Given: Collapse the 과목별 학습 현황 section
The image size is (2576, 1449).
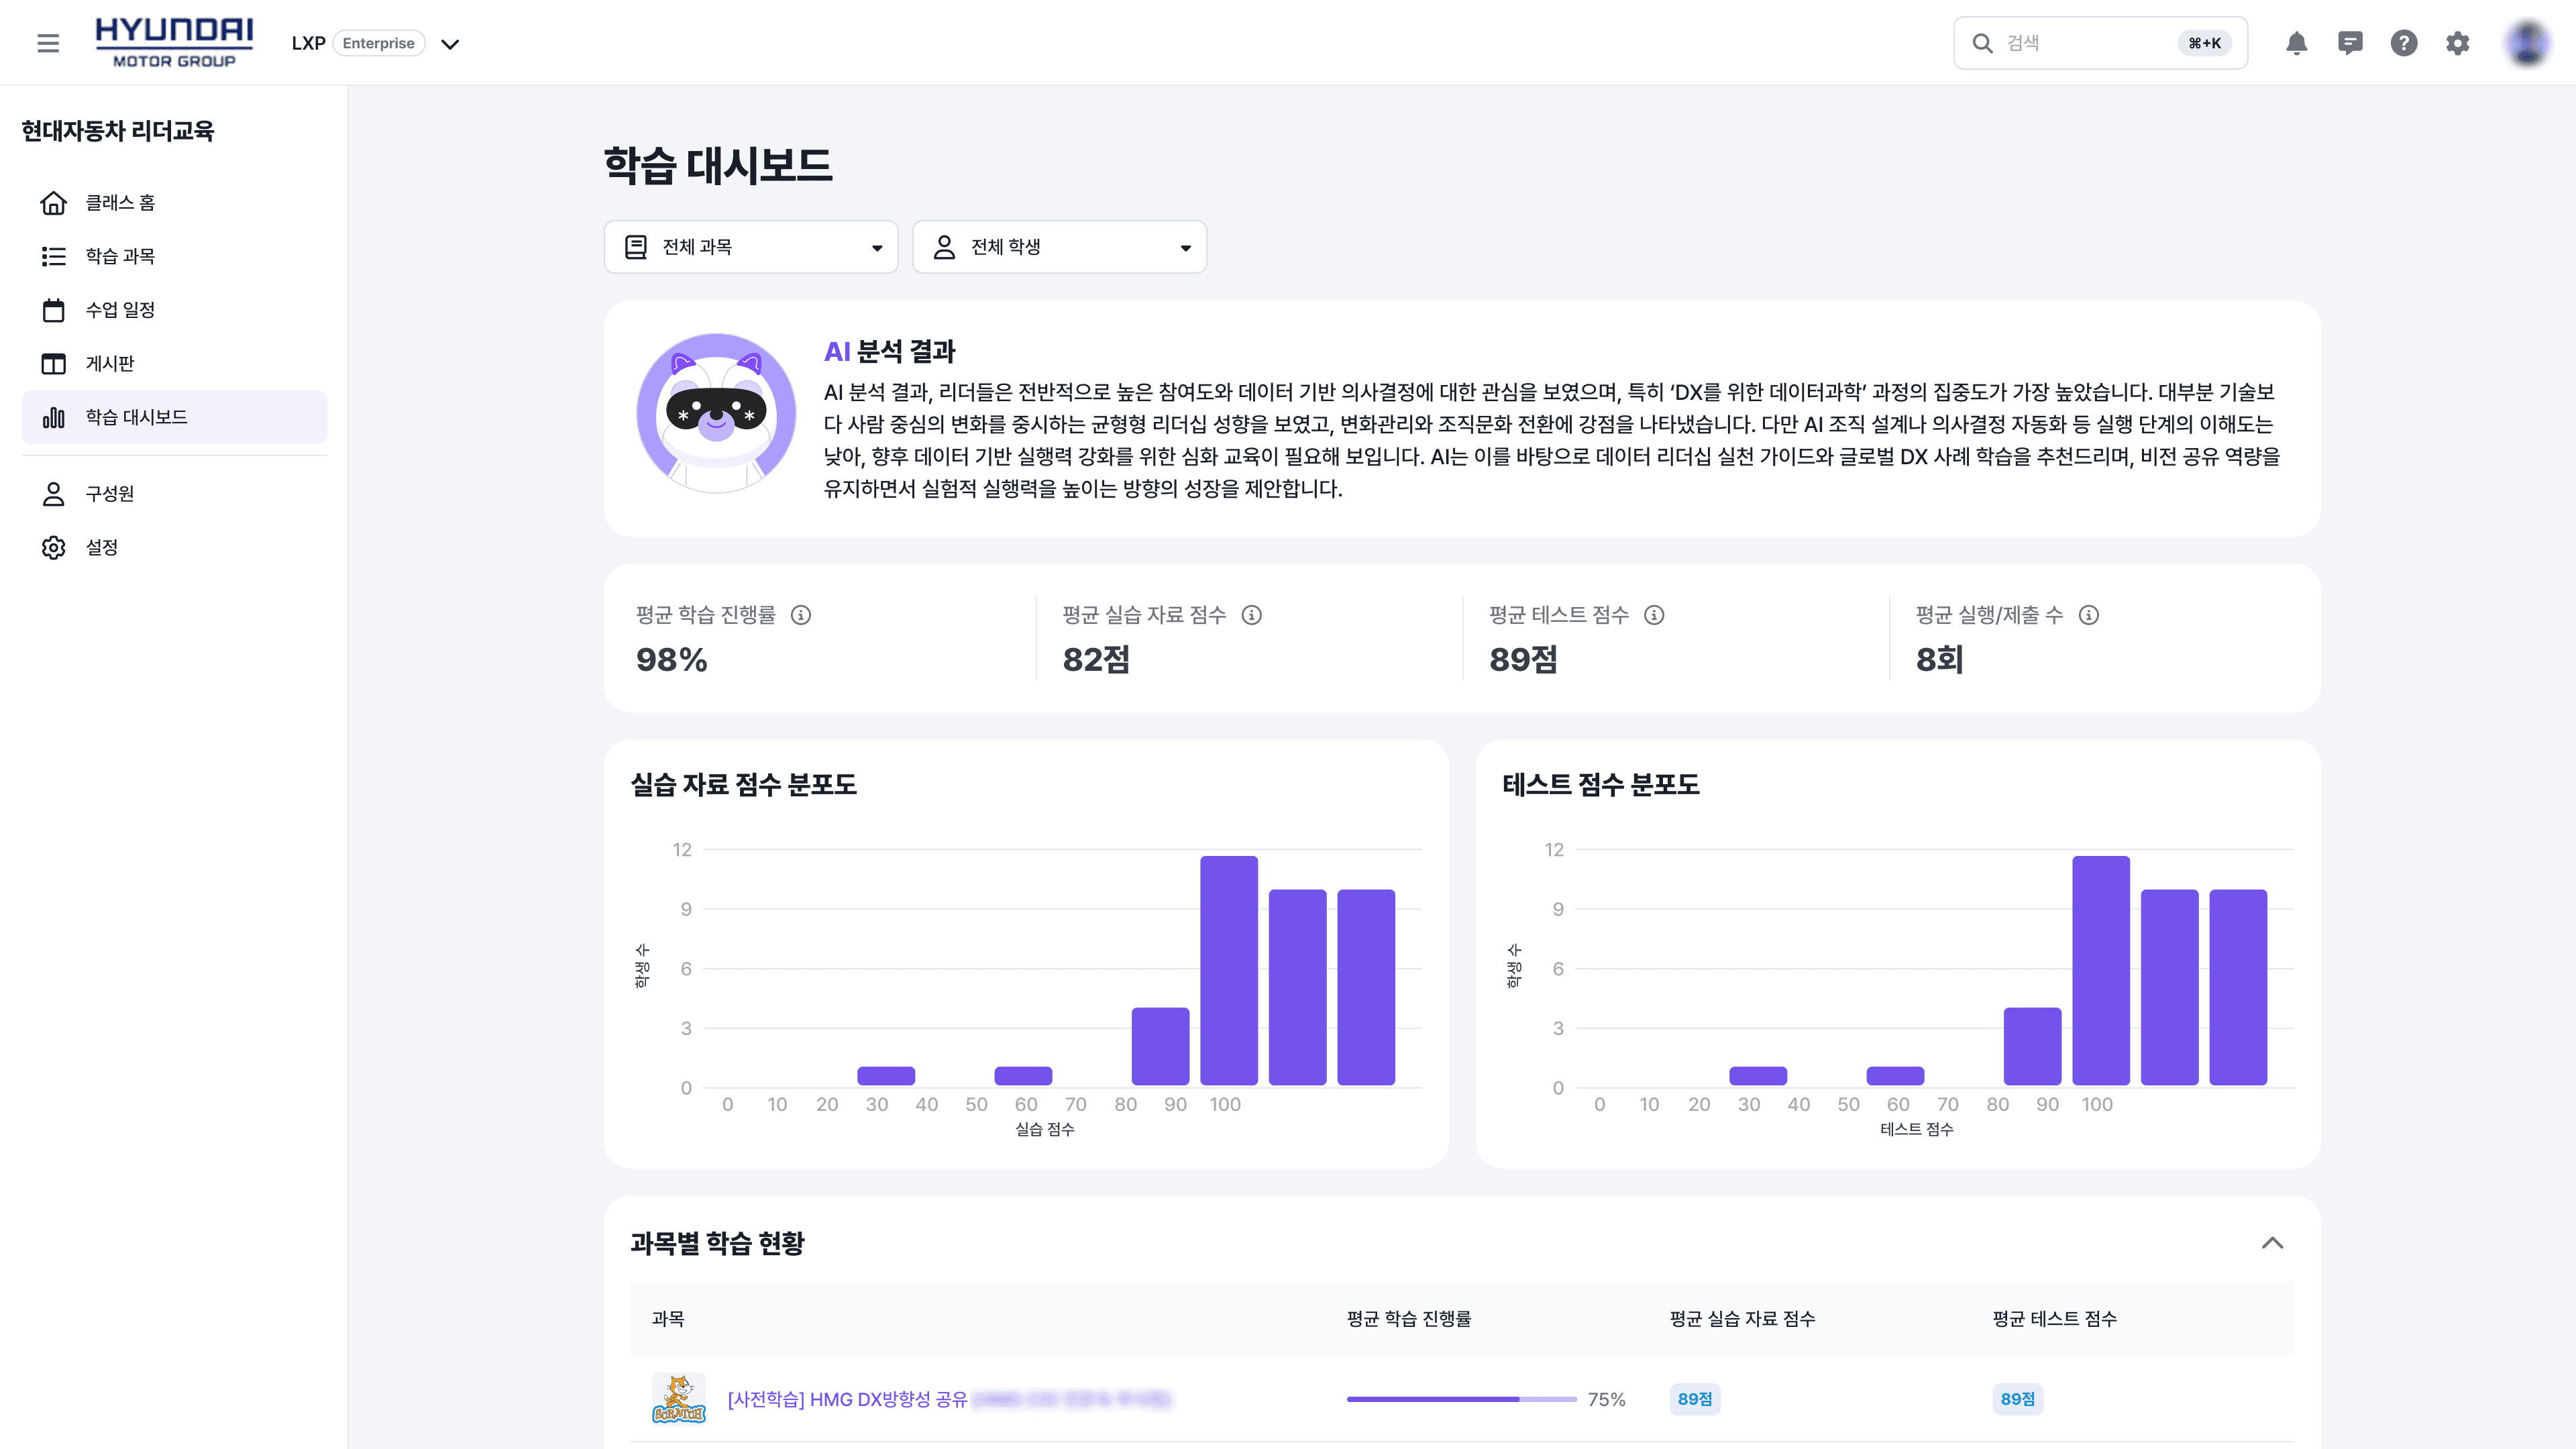Looking at the screenshot, I should tap(2272, 1243).
